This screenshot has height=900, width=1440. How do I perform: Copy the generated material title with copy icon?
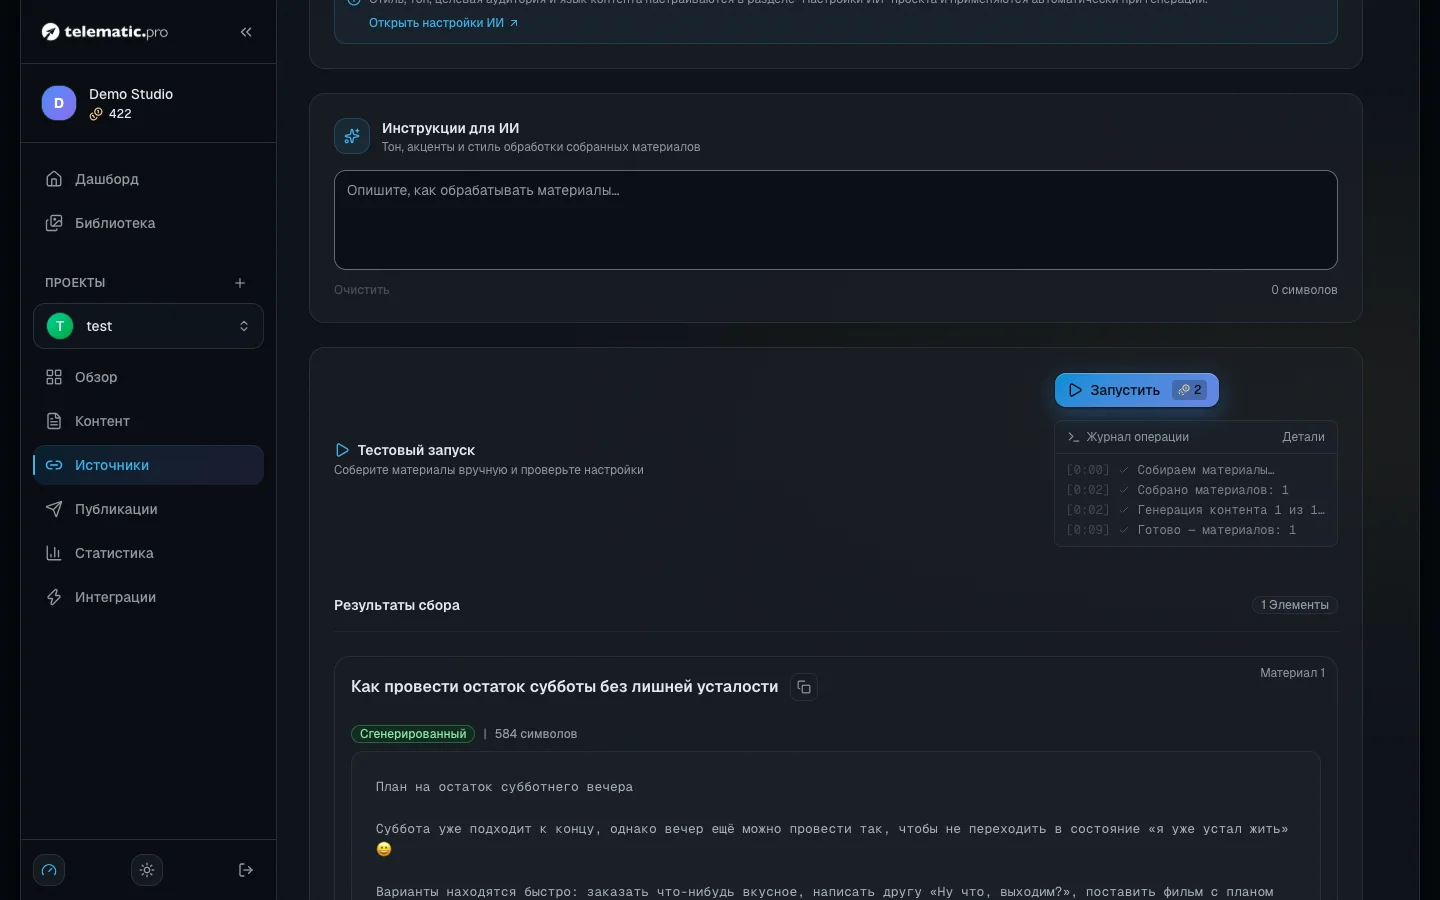pyautogui.click(x=804, y=687)
